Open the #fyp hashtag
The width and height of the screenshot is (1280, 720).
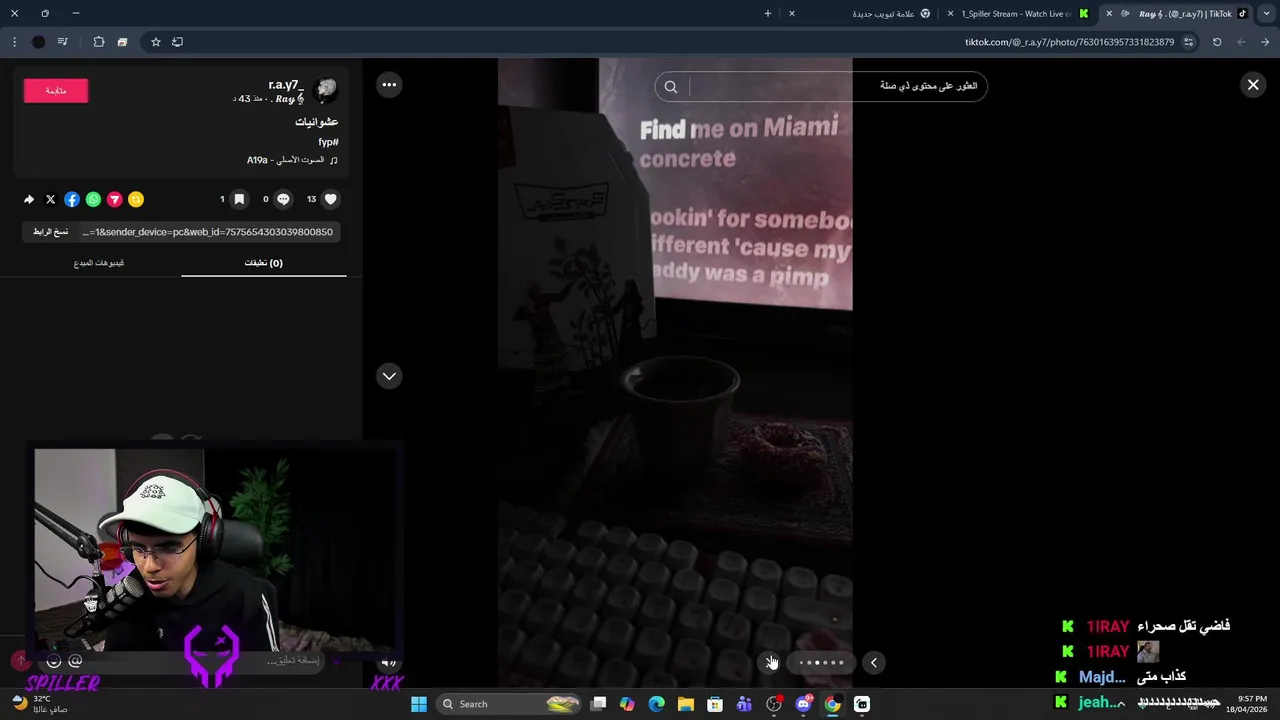pos(328,142)
